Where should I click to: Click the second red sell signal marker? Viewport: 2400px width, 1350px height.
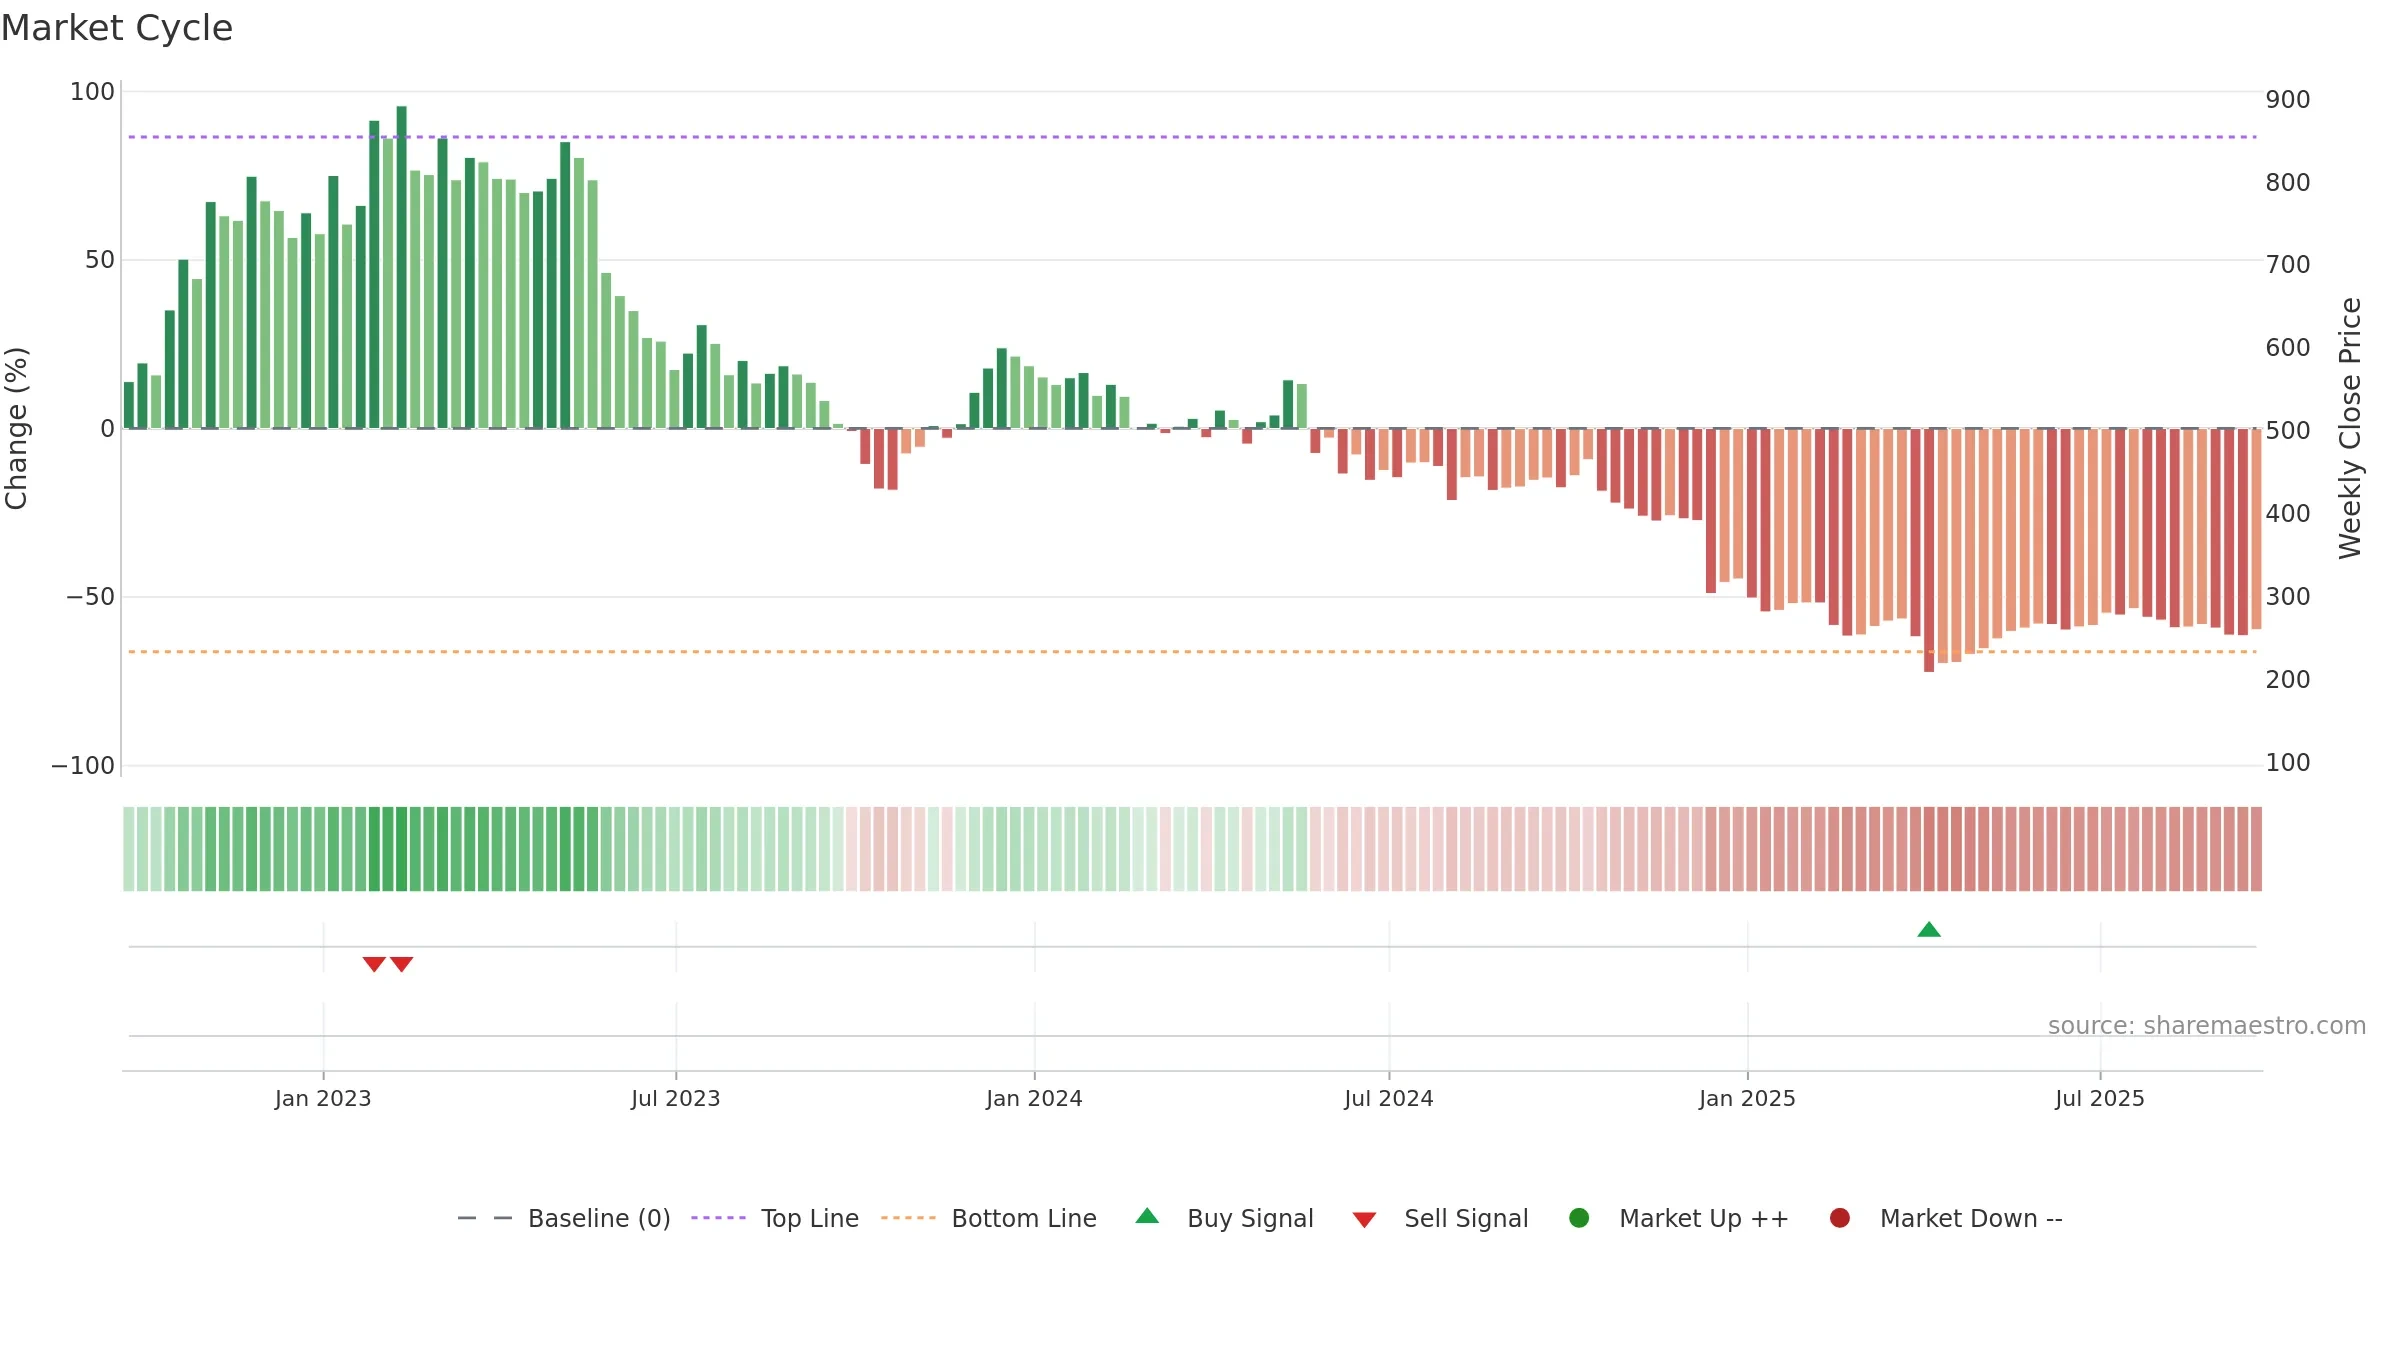401,964
